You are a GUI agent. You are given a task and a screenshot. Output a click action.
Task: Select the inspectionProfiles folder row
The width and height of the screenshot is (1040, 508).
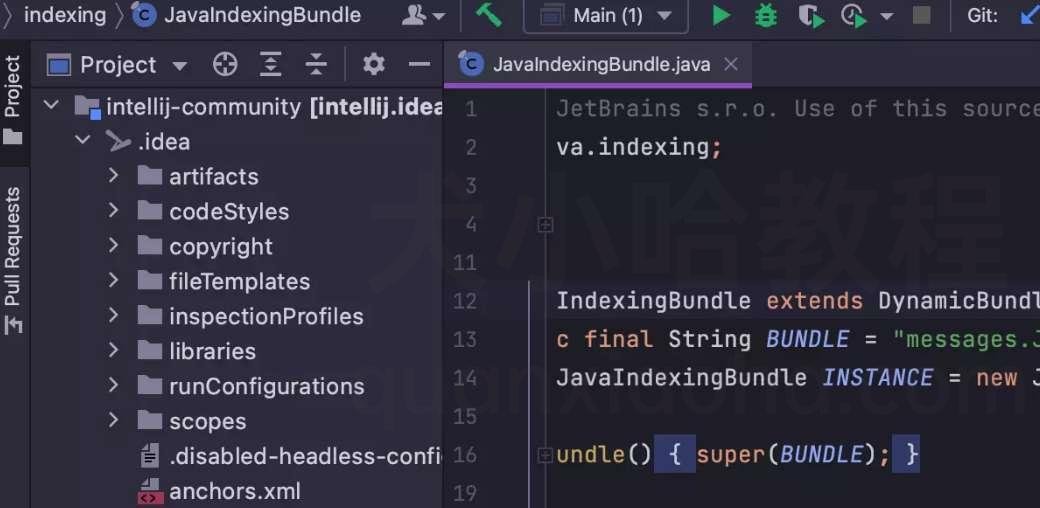pos(237,316)
